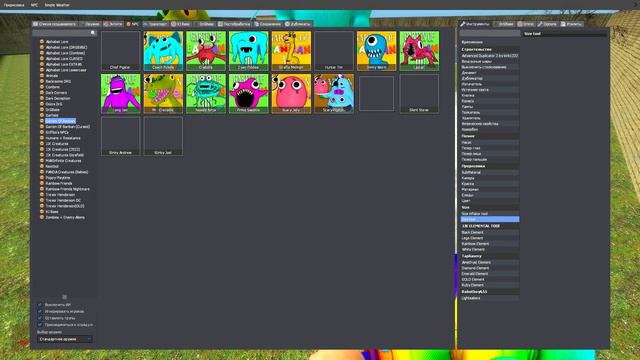Collapse the Size tool category header
Image resolution: width=640 pixels, height=360 pixels.
490,207
